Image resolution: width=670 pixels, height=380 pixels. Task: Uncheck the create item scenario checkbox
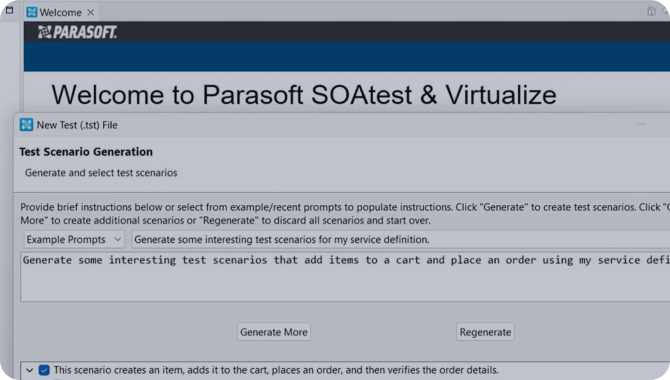(44, 370)
